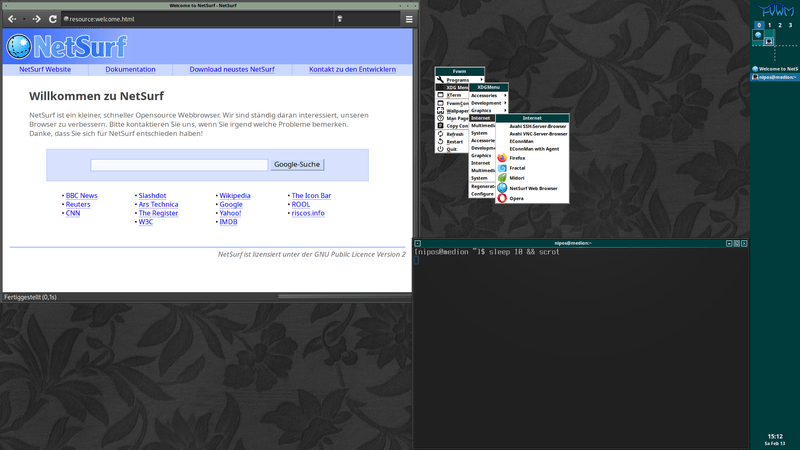Select 'nipos@medion:~' in the window list
Screen dimensions: 800x450
pos(775,77)
